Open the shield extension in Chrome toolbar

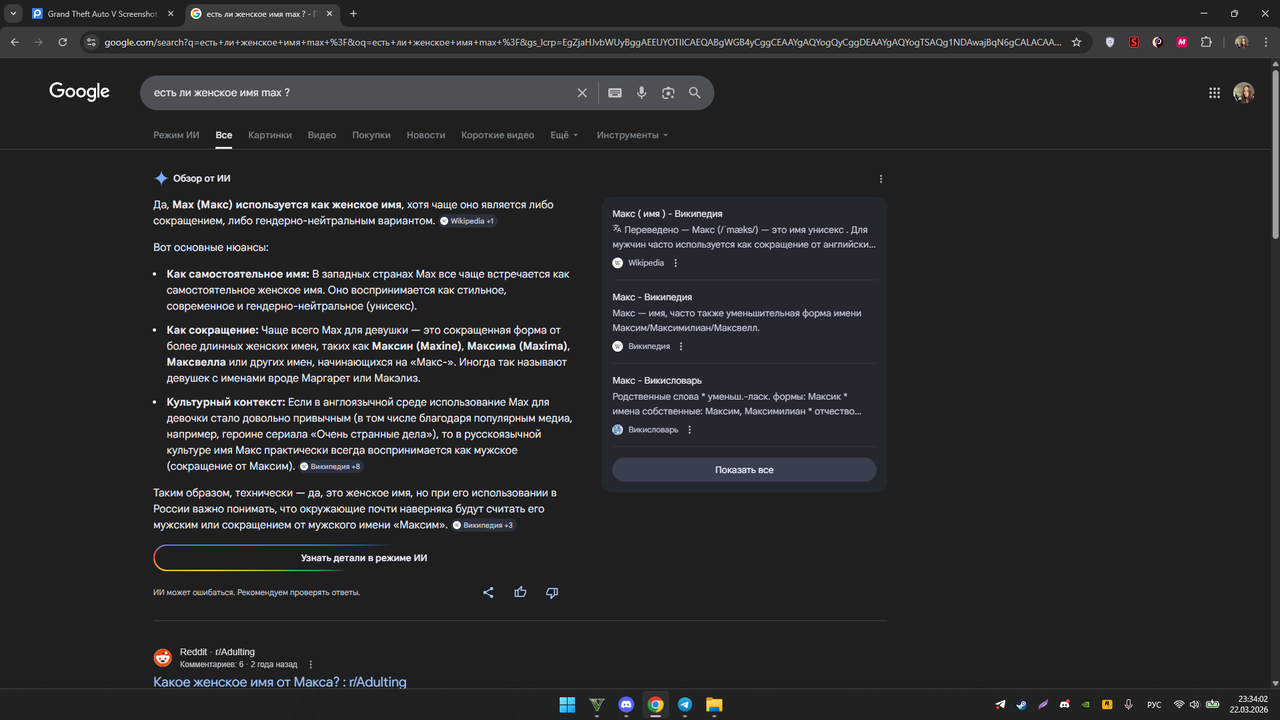point(1110,42)
